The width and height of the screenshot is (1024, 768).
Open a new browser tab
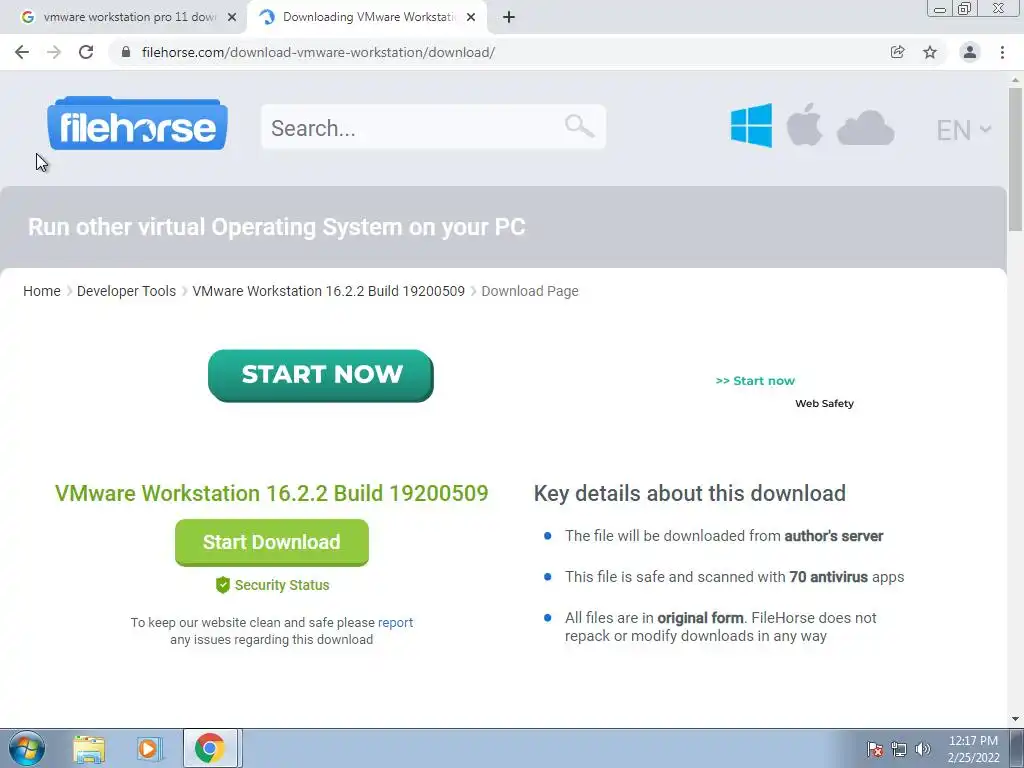509,18
